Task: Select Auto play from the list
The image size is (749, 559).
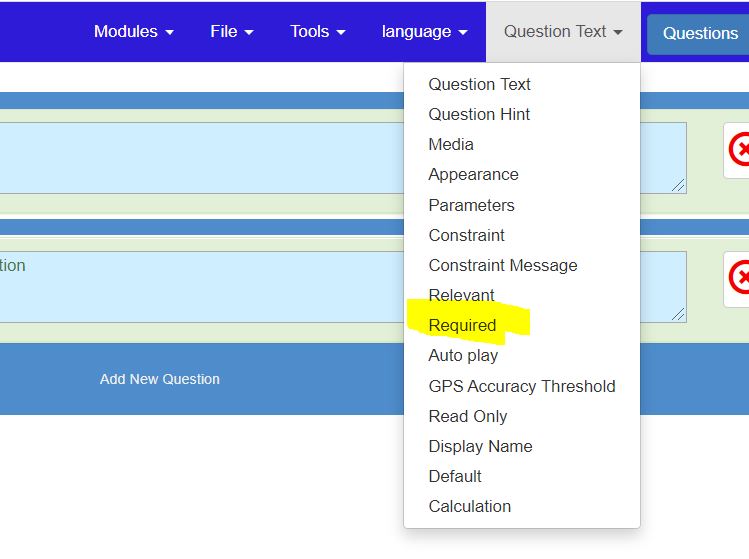Action: pos(463,355)
